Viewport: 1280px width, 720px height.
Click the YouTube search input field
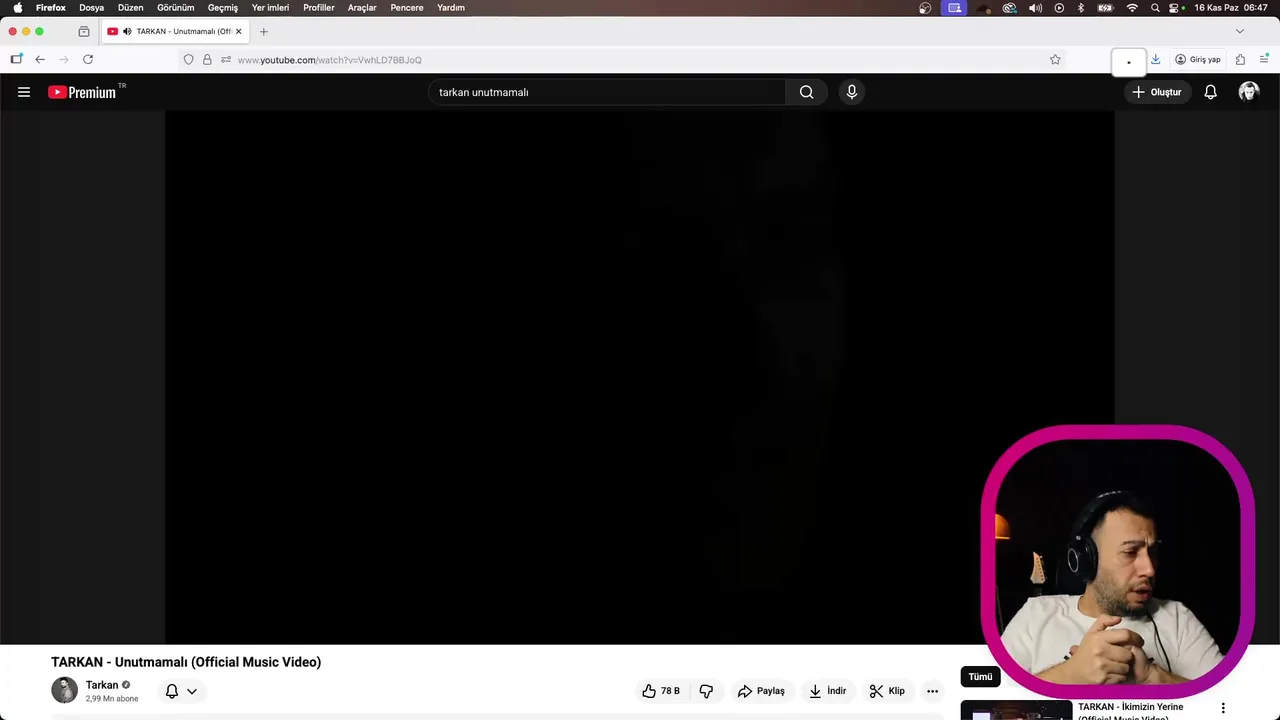point(607,92)
